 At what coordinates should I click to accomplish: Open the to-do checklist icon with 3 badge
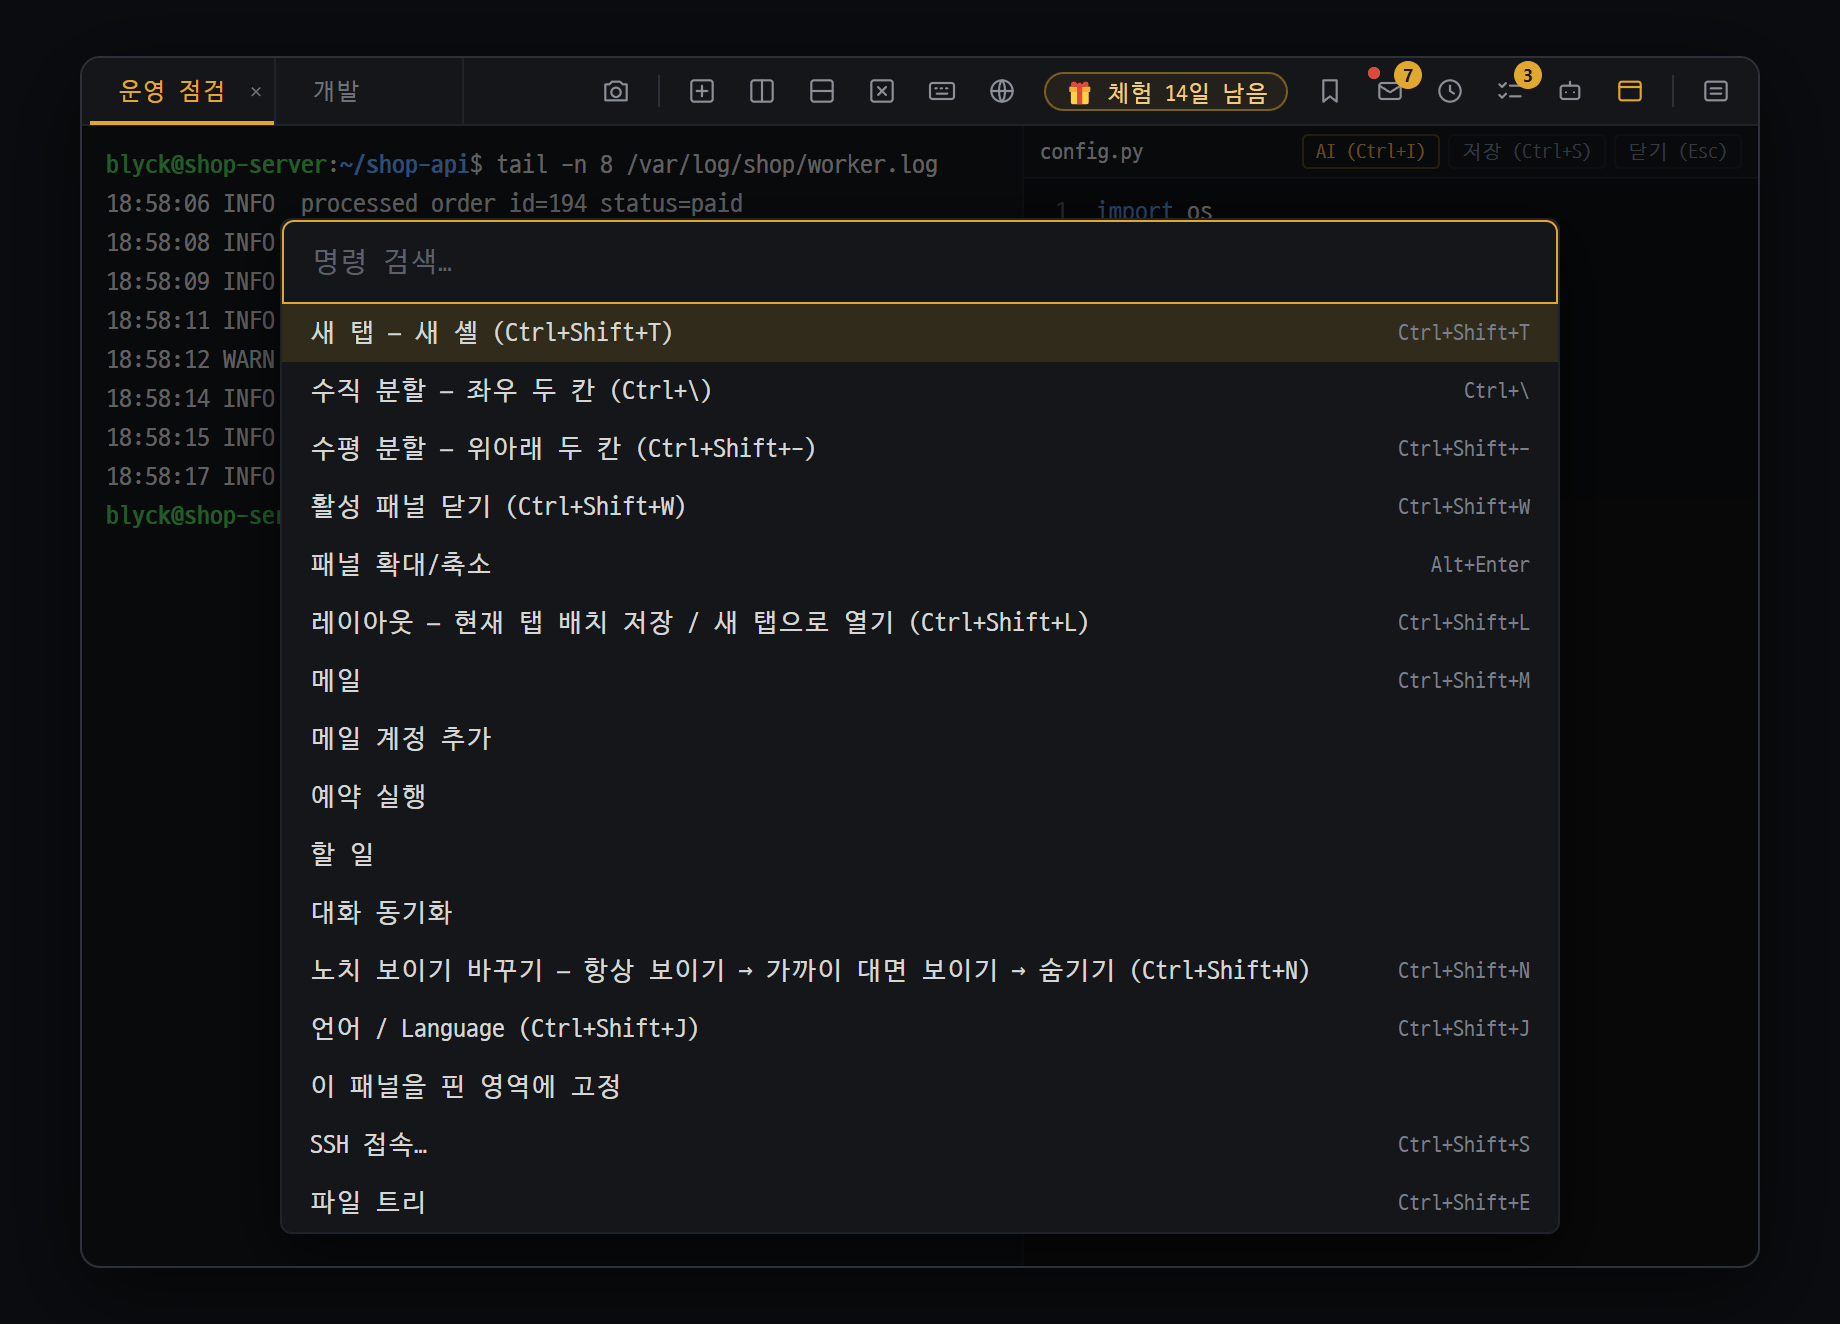1510,91
